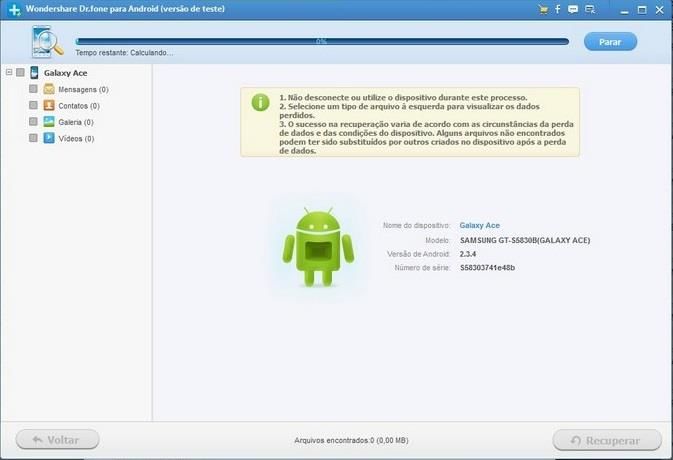Click the Wondershare plus logo icon
The height and width of the screenshot is (460, 673).
pos(14,9)
